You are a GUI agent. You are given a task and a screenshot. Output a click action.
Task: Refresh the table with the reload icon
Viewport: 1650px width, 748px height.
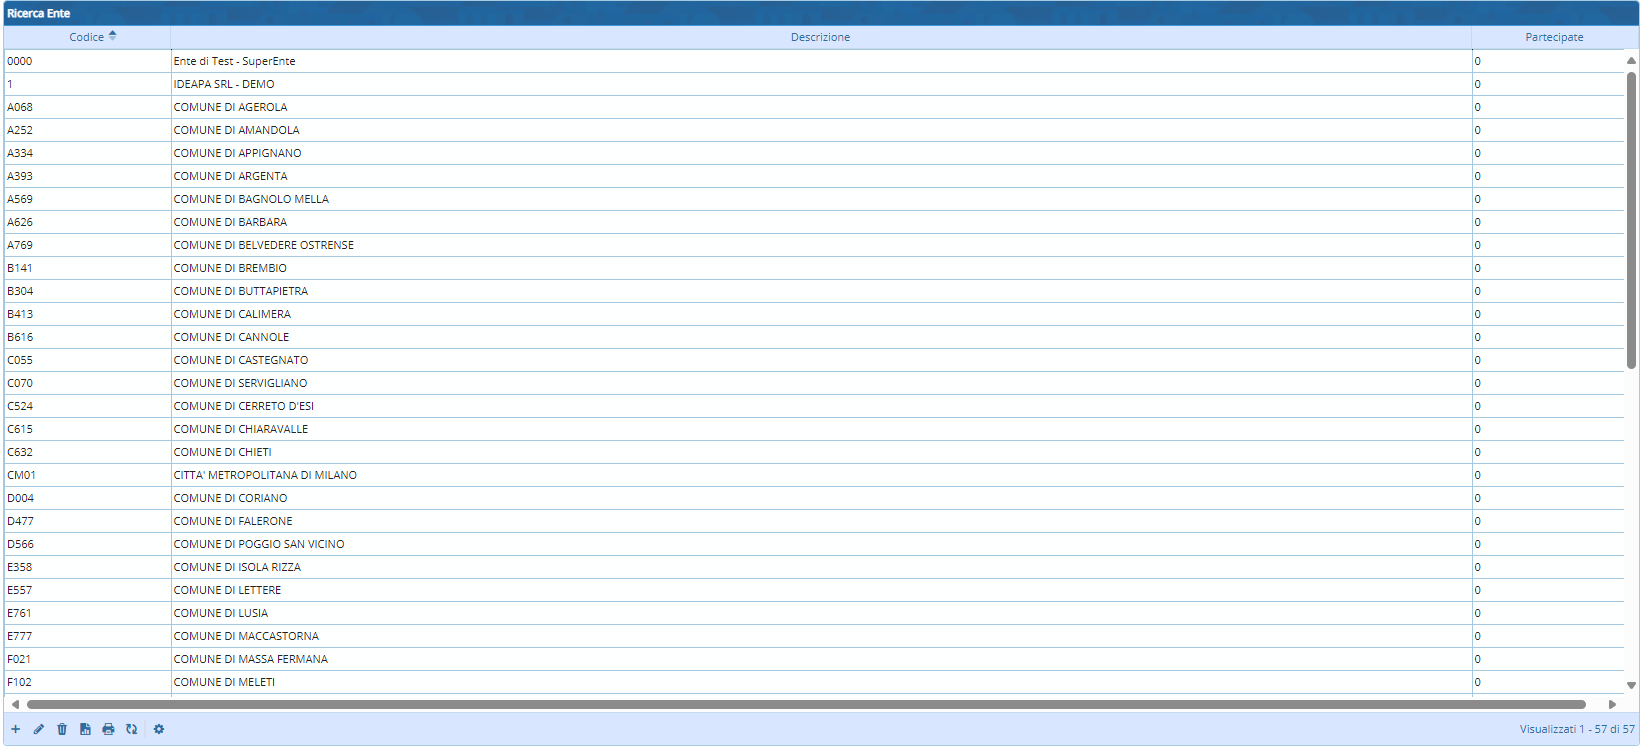coord(132,729)
